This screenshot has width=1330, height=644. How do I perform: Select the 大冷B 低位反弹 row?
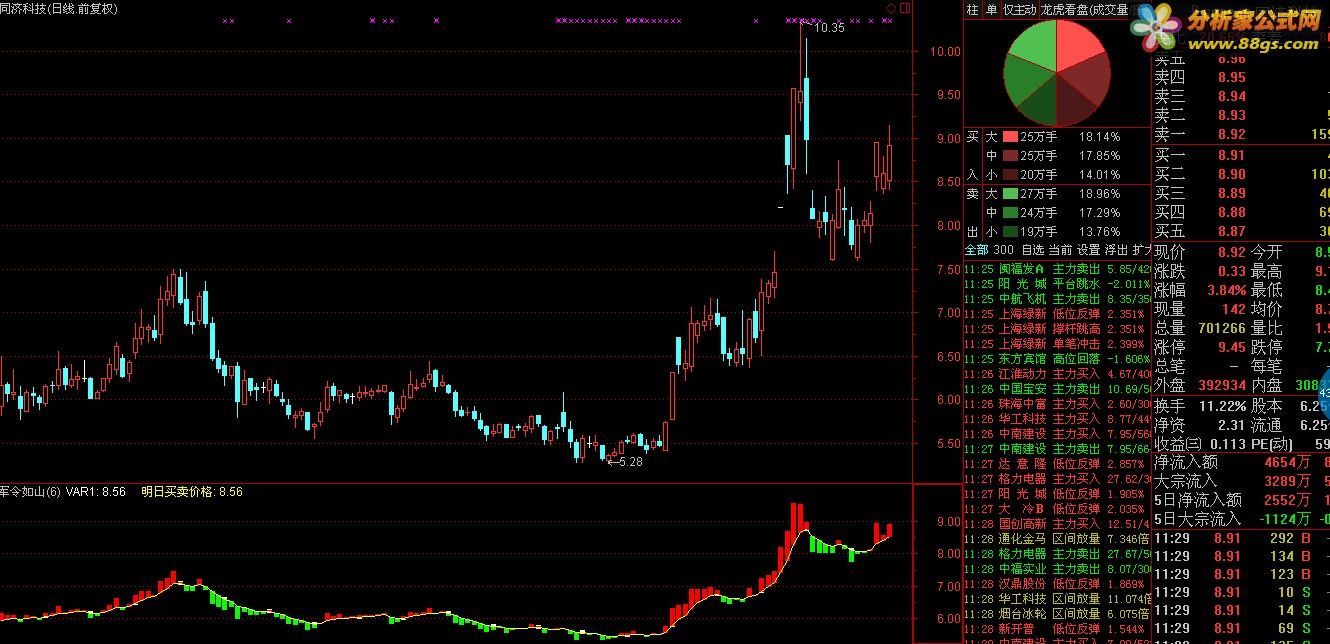point(1056,509)
